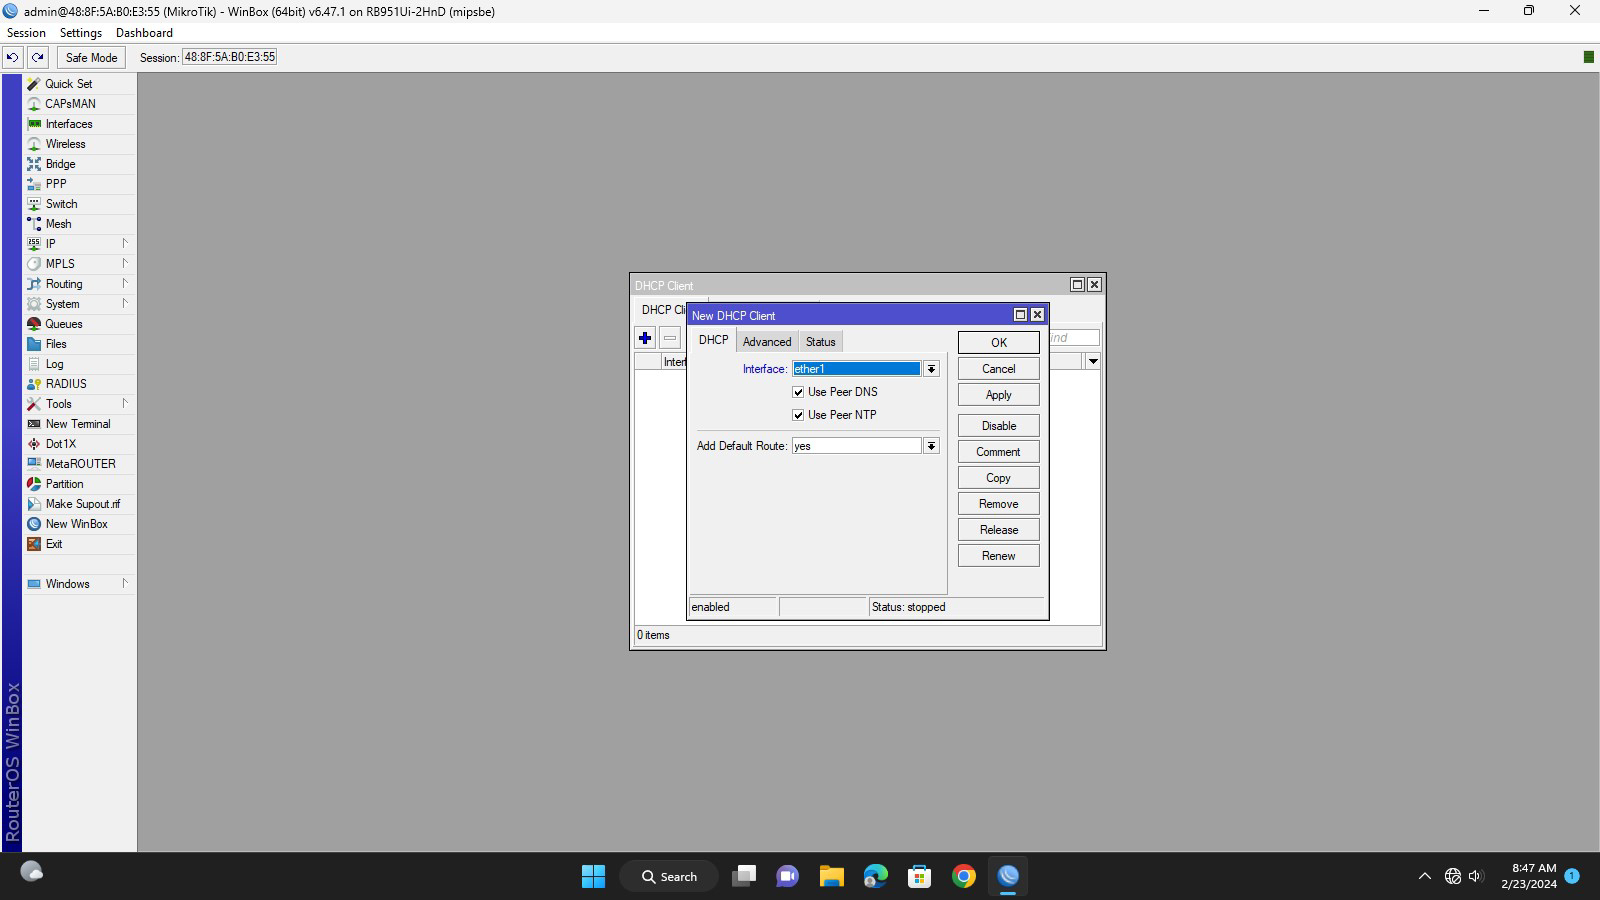Open Microsoft Edge from the taskbar

point(876,876)
